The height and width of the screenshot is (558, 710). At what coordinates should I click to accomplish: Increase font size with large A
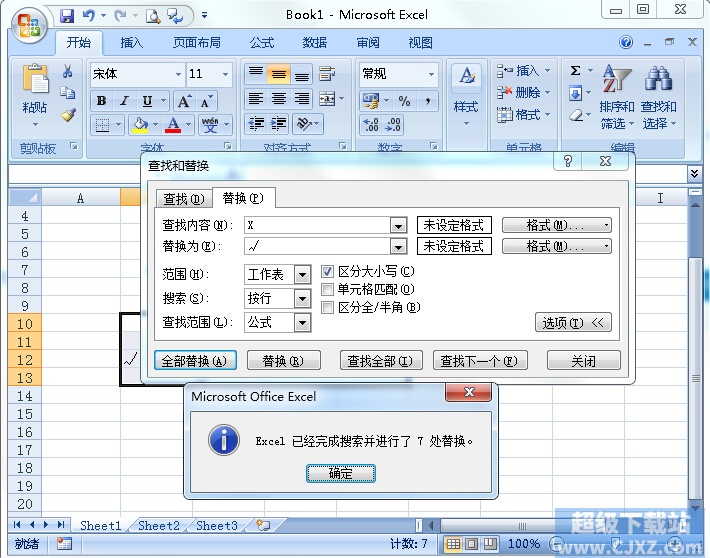point(184,101)
